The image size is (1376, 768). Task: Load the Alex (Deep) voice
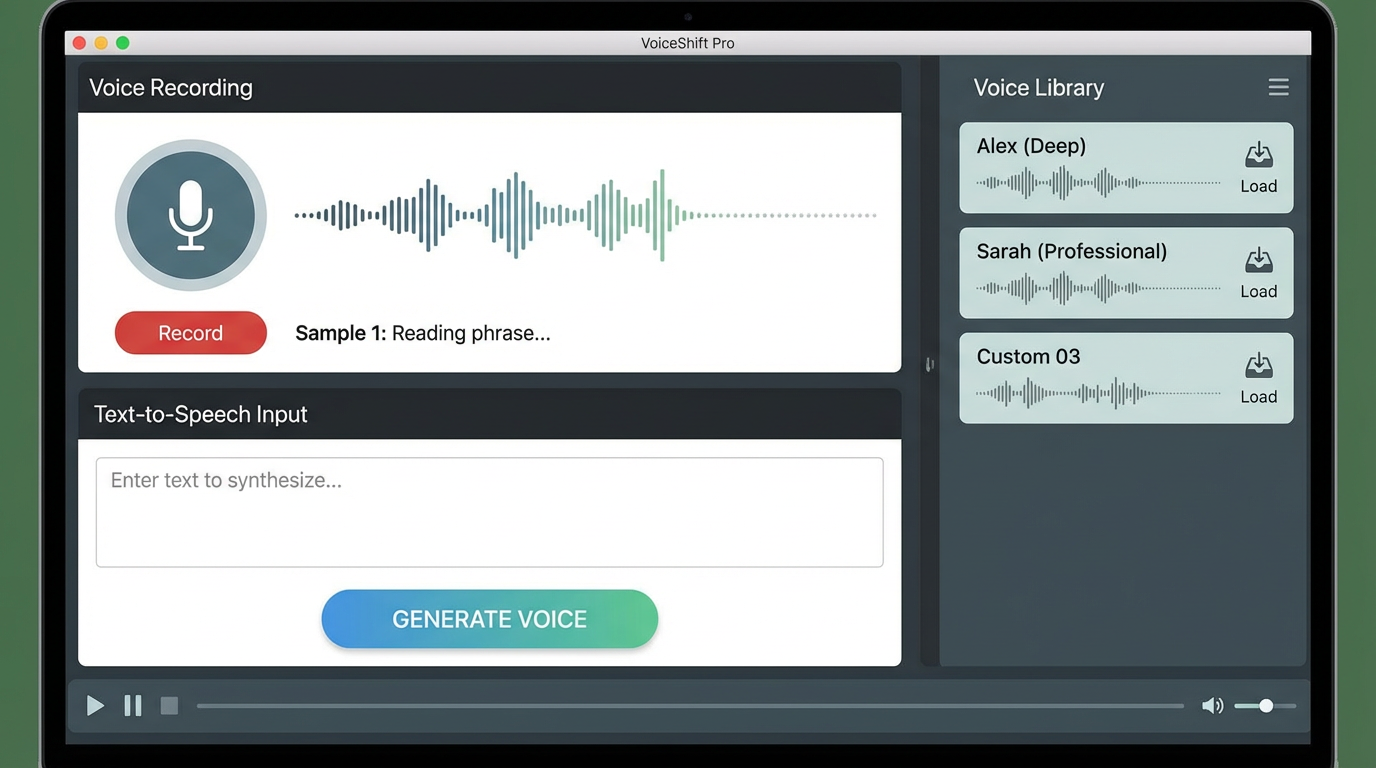point(1258,167)
